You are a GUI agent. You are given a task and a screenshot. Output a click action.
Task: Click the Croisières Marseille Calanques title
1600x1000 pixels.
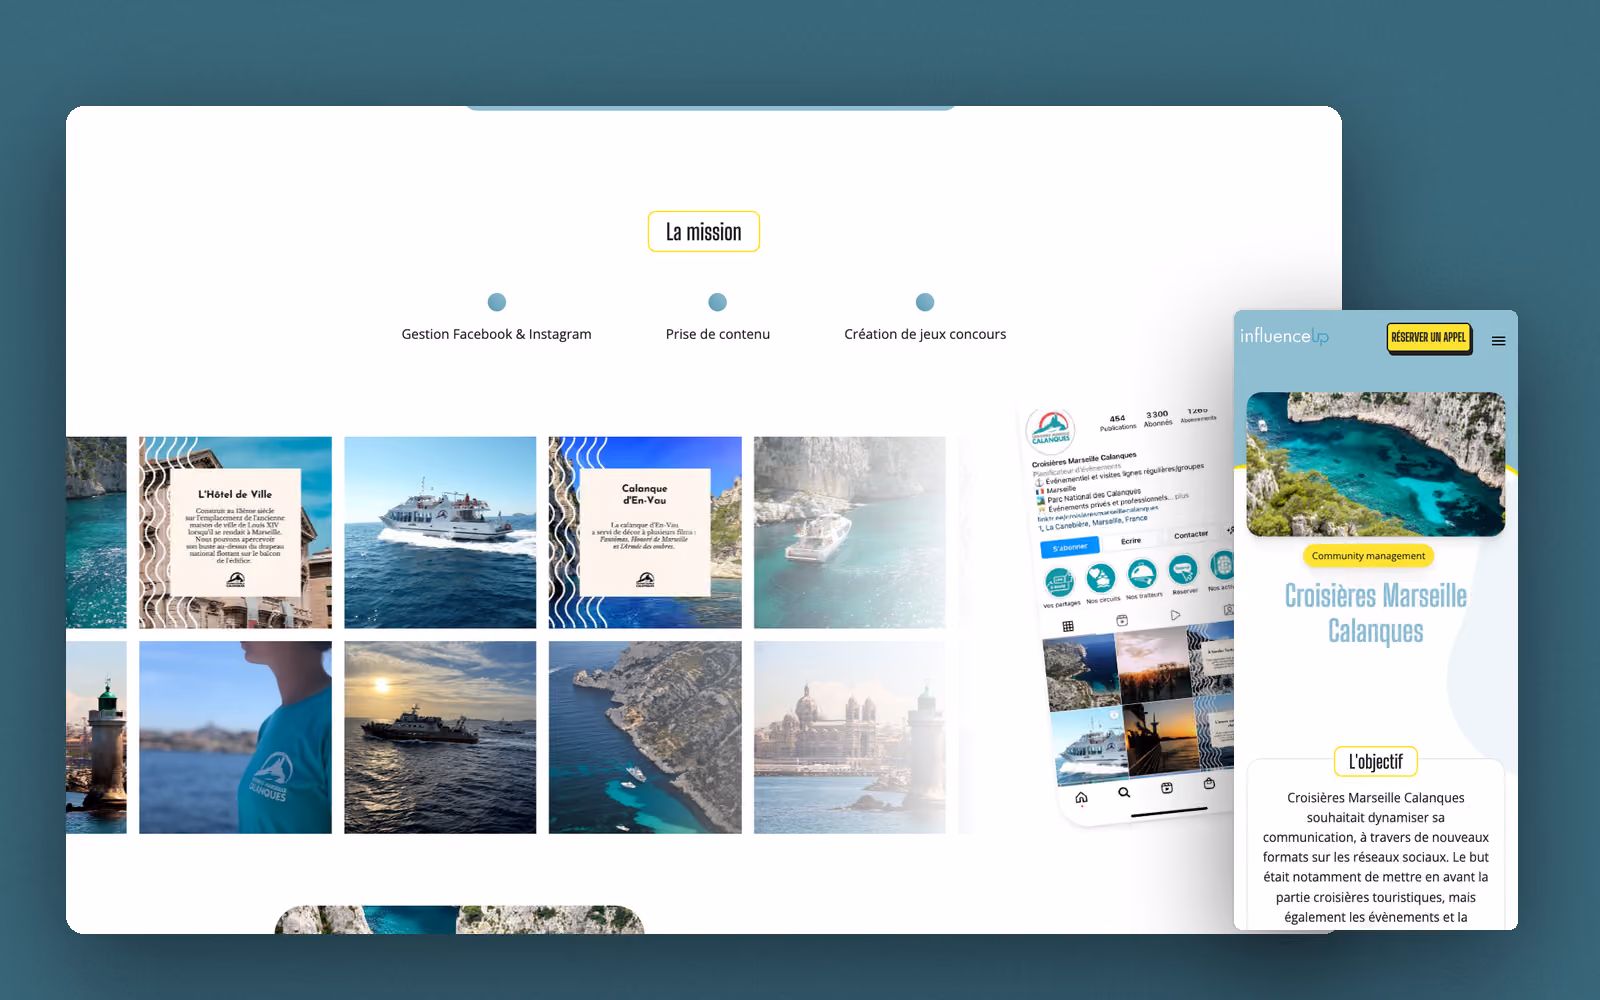(1375, 614)
